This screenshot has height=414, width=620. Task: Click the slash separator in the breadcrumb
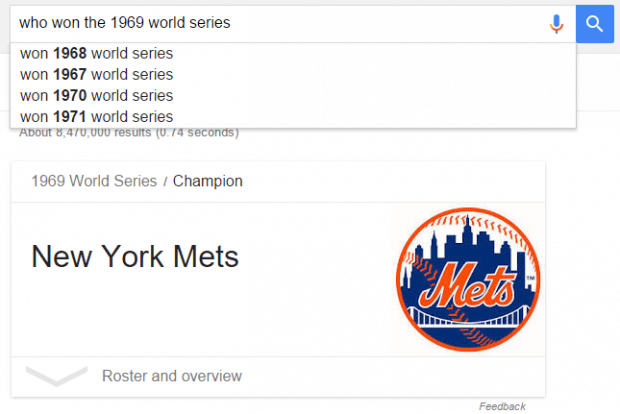point(165,181)
